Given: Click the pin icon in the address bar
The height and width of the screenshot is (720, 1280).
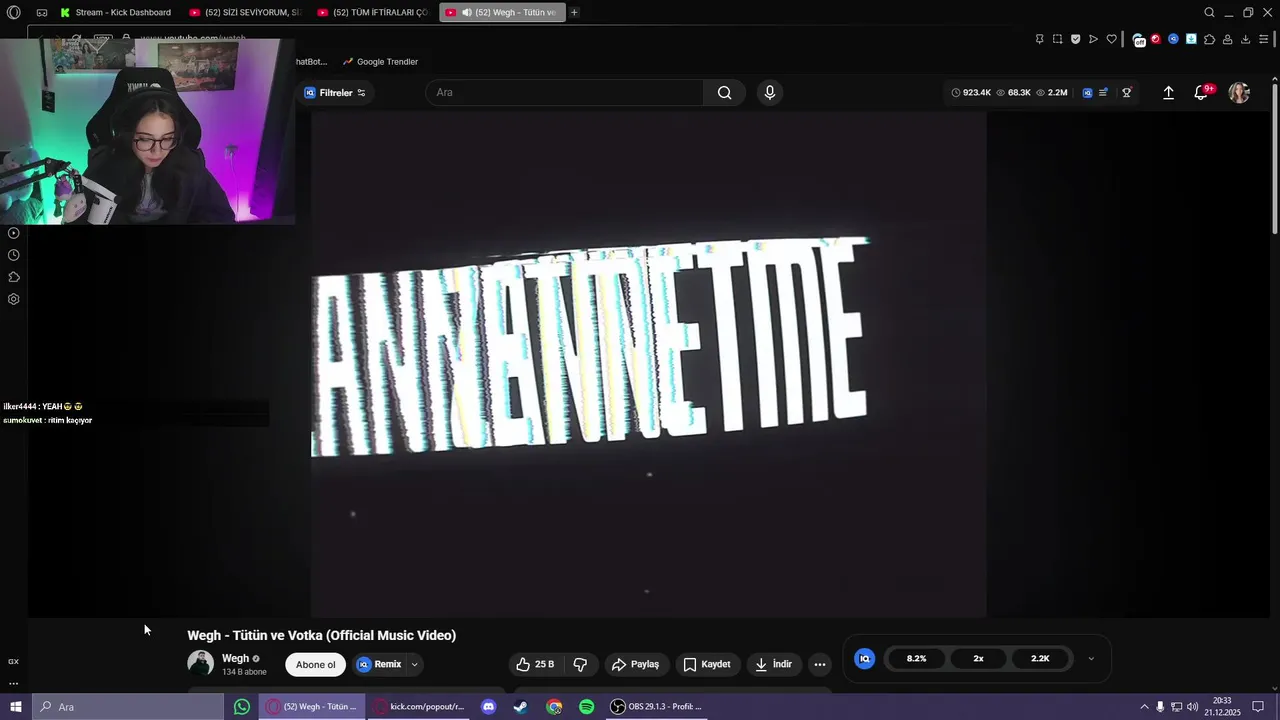Looking at the screenshot, I should [x=1039, y=39].
